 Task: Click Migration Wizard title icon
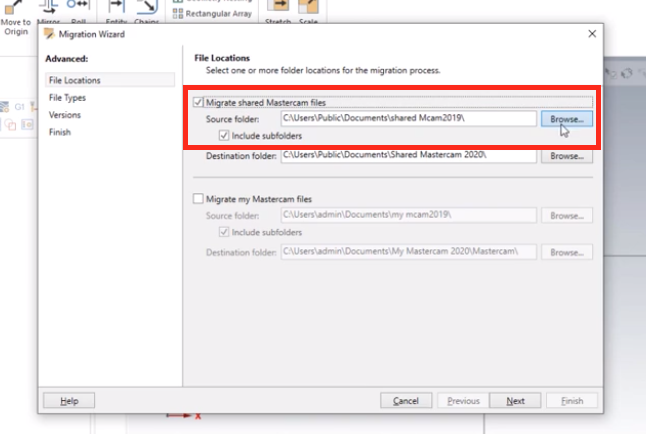(49, 34)
